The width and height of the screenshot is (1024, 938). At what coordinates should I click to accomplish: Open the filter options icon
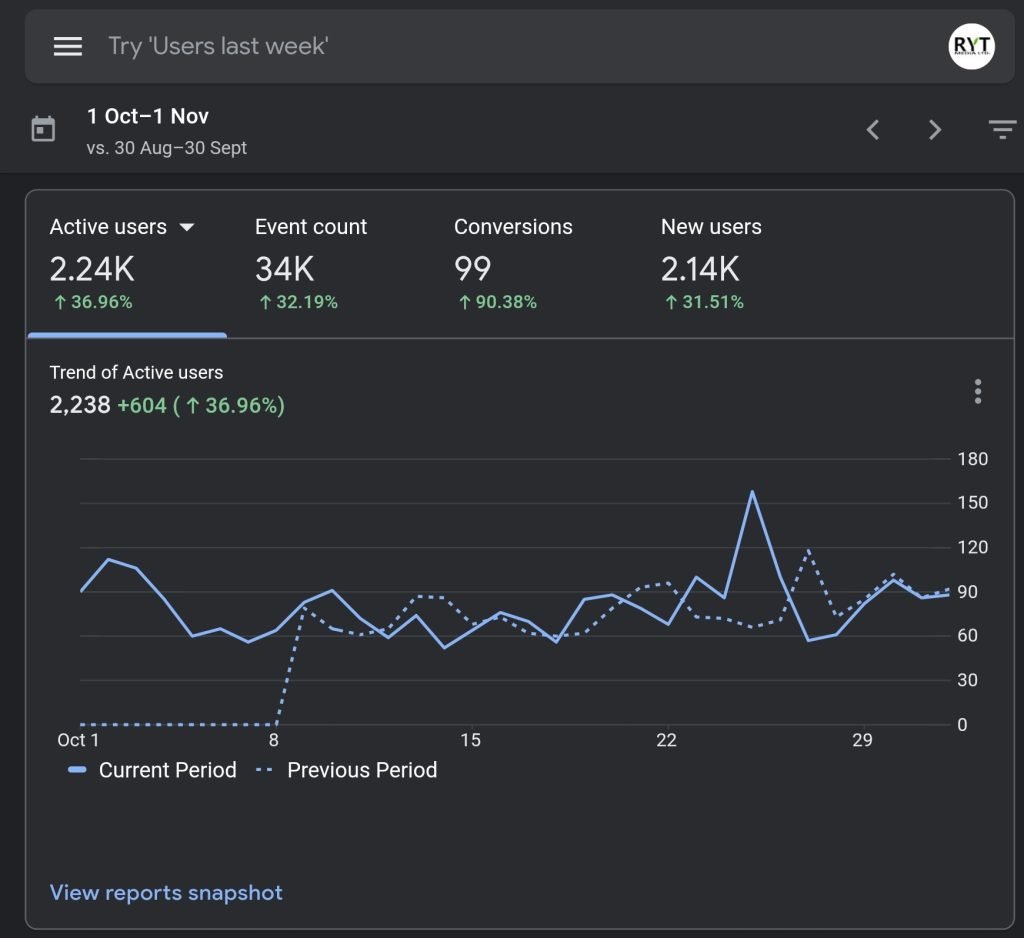1001,130
